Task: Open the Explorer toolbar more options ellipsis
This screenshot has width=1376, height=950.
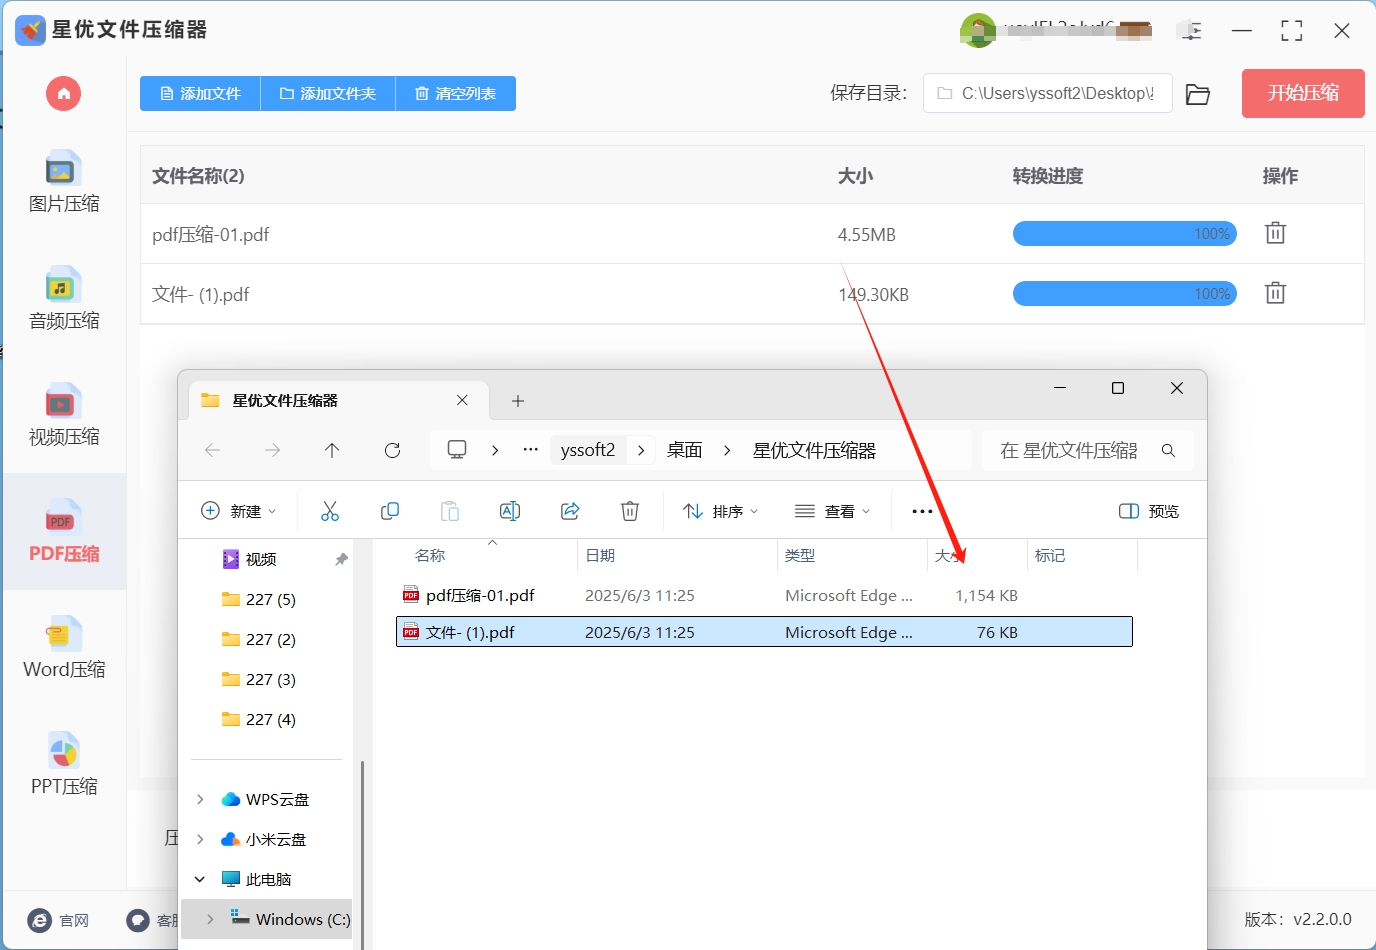Action: click(x=922, y=511)
